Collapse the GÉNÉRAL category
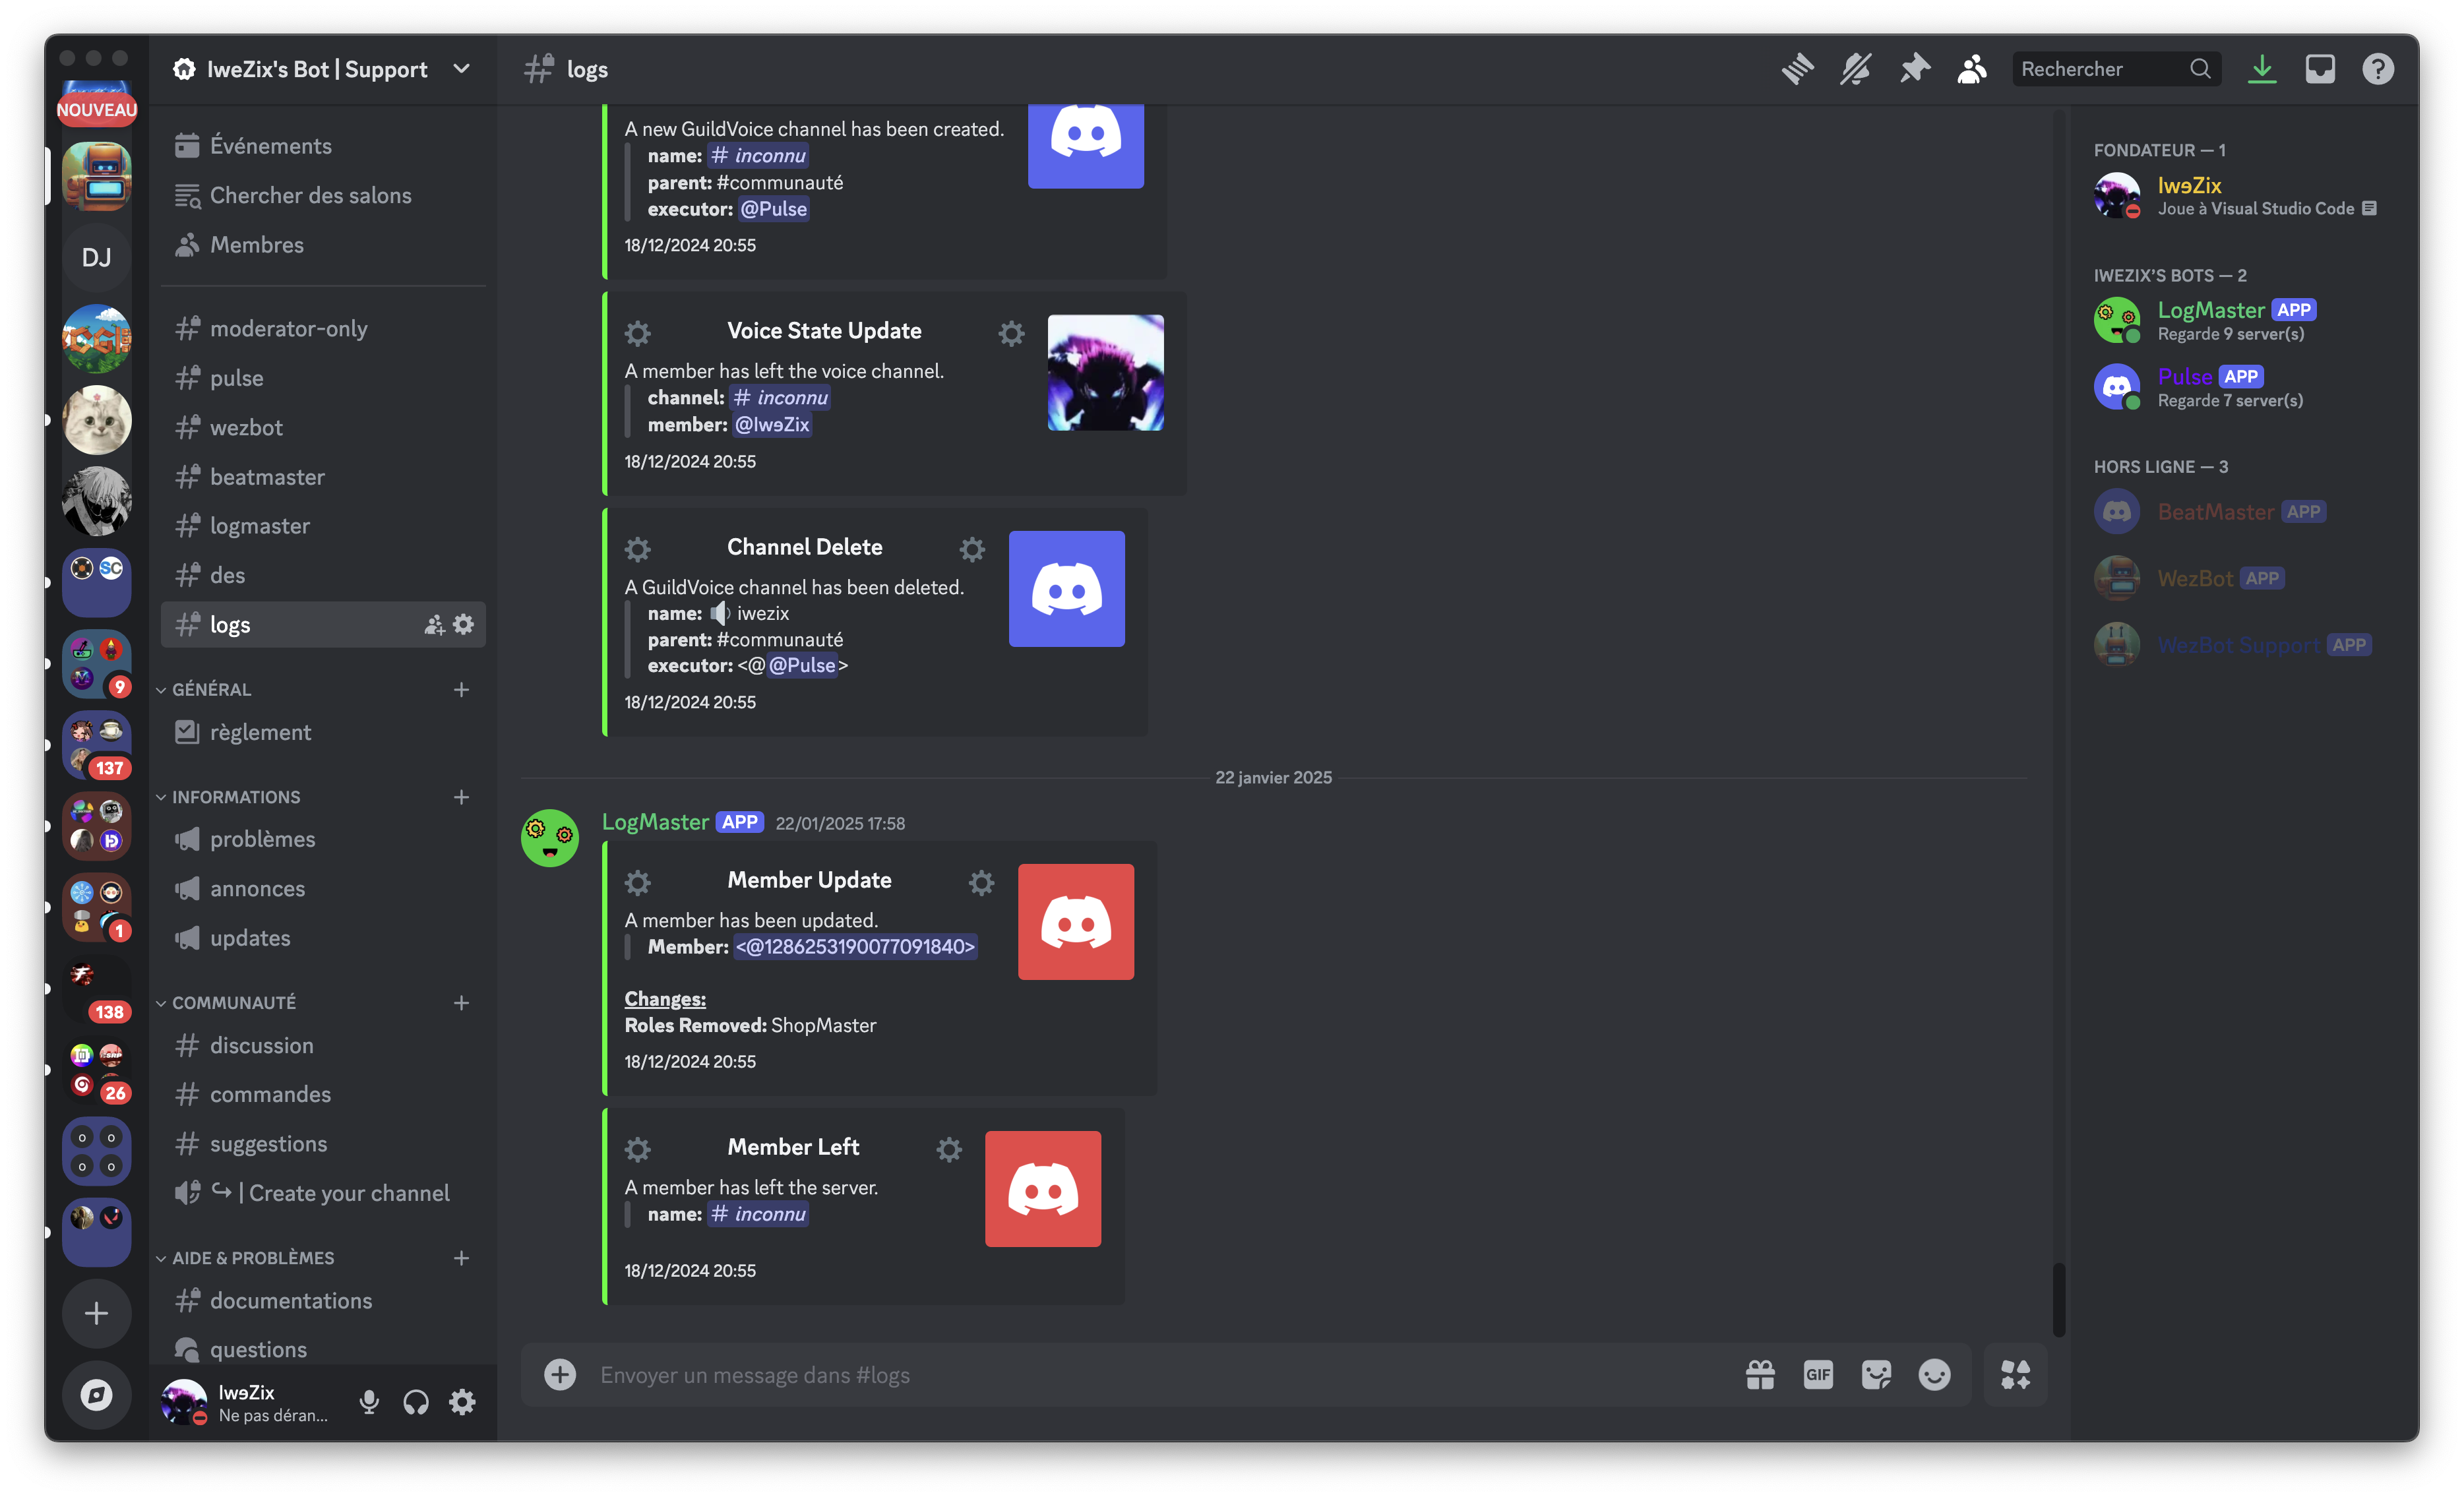The height and width of the screenshot is (1497, 2464). click(x=211, y=690)
